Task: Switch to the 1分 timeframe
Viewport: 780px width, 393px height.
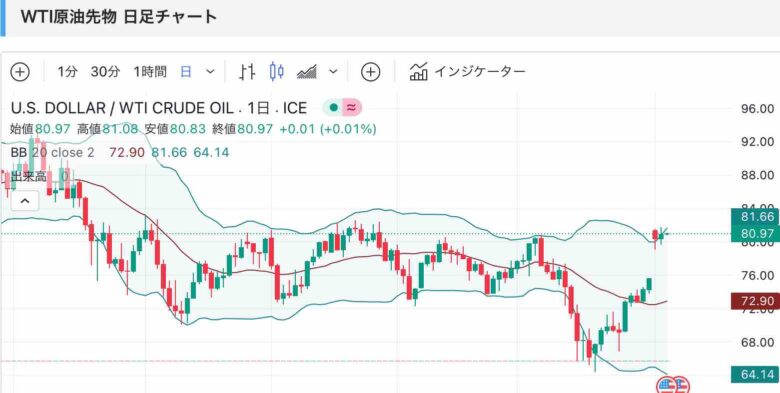Action: (68, 72)
